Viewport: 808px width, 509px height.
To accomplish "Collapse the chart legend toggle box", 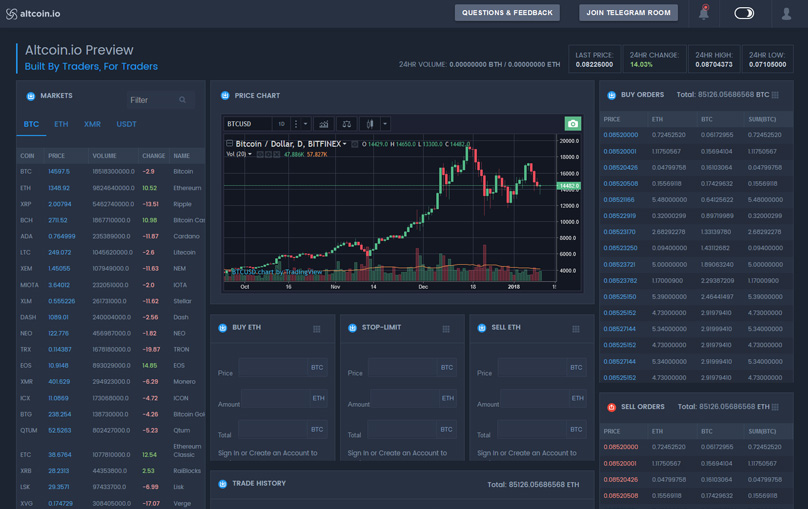I will [229, 143].
